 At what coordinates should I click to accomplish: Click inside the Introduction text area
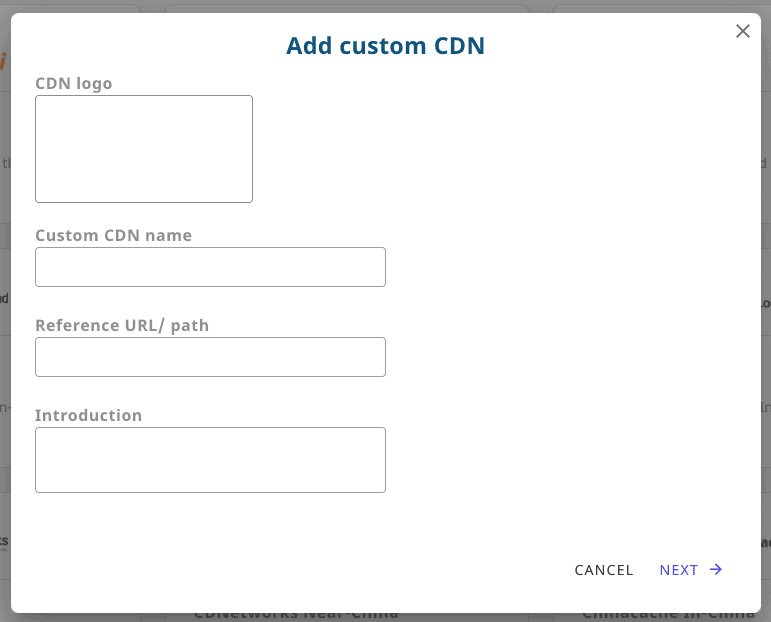tap(210, 460)
